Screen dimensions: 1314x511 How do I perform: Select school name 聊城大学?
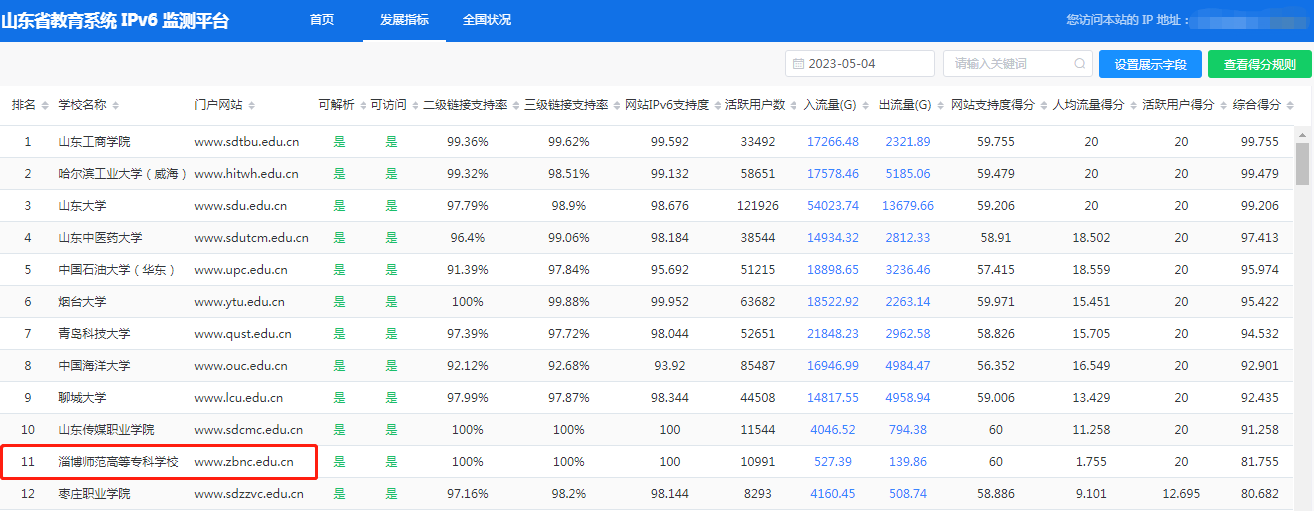[x=82, y=398]
